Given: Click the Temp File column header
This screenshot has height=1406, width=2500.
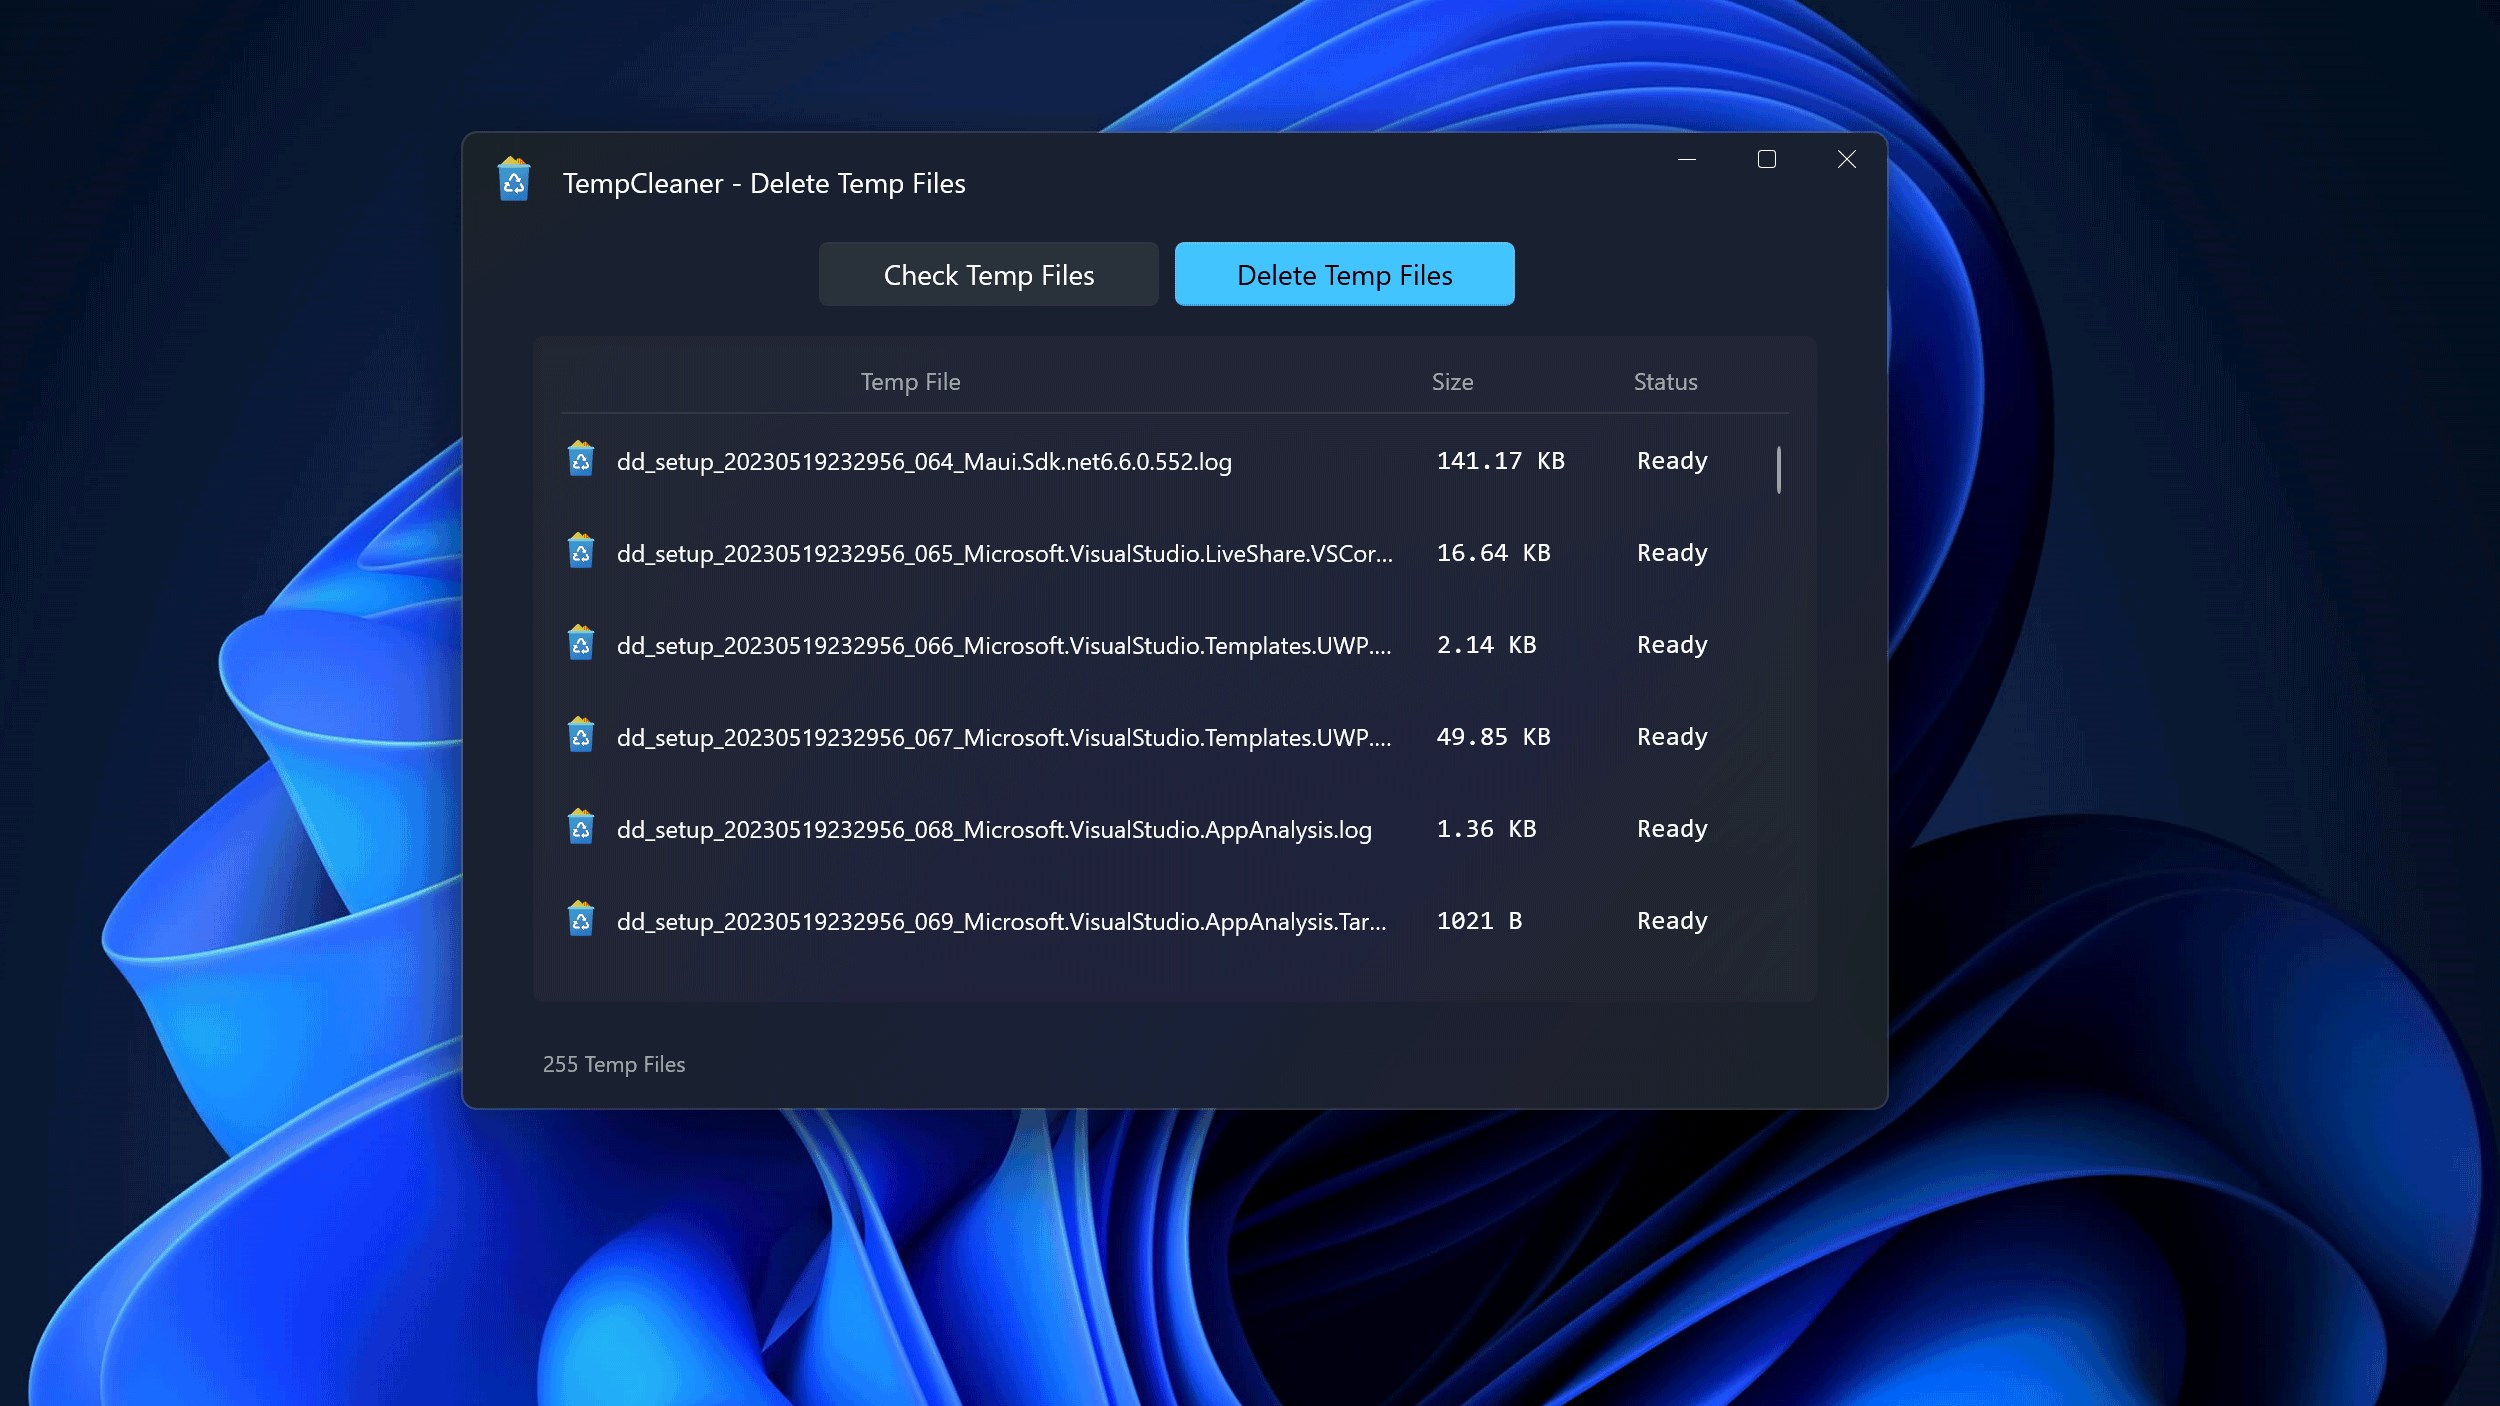Looking at the screenshot, I should (x=910, y=382).
